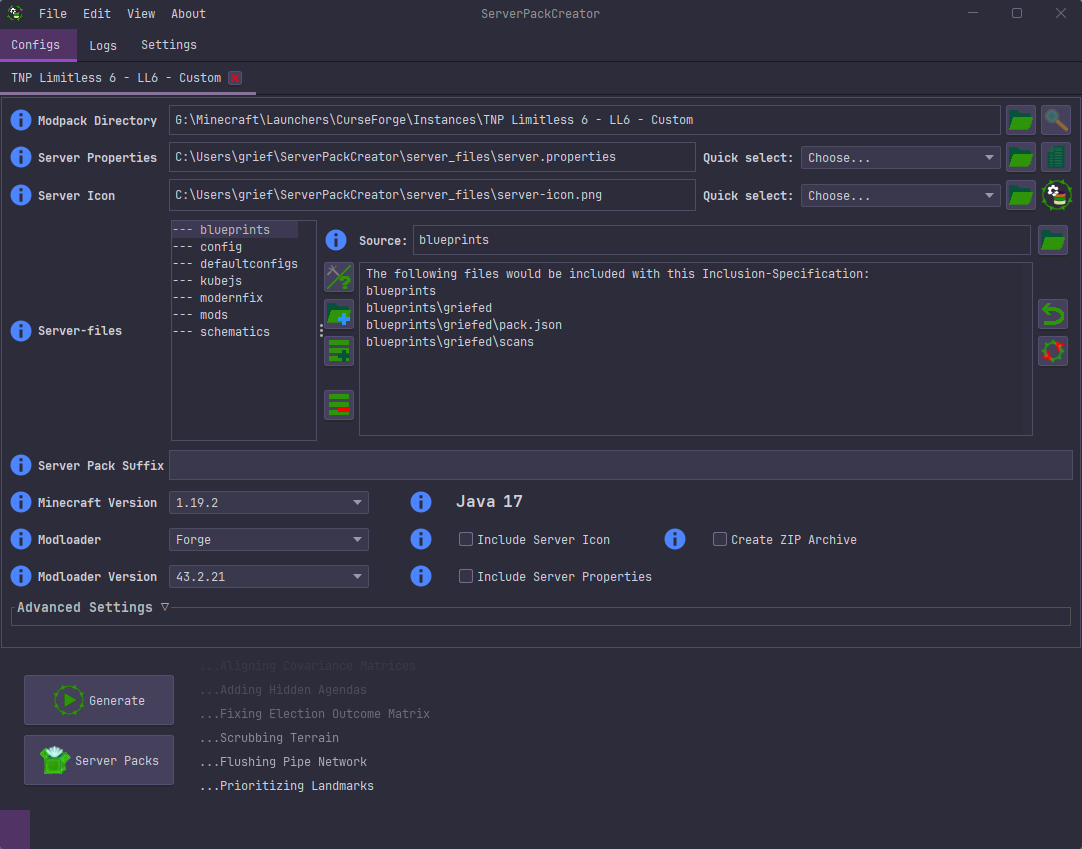
Task: Open the View menu
Action: (x=140, y=13)
